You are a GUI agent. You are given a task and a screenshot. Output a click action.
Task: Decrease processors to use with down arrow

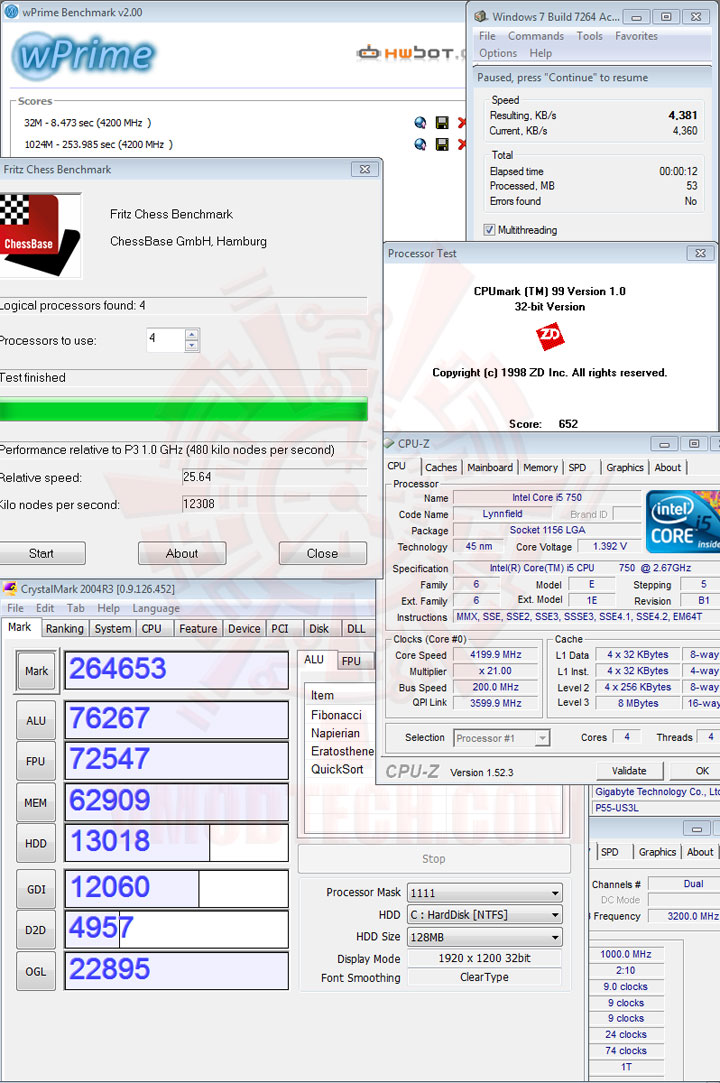point(192,345)
